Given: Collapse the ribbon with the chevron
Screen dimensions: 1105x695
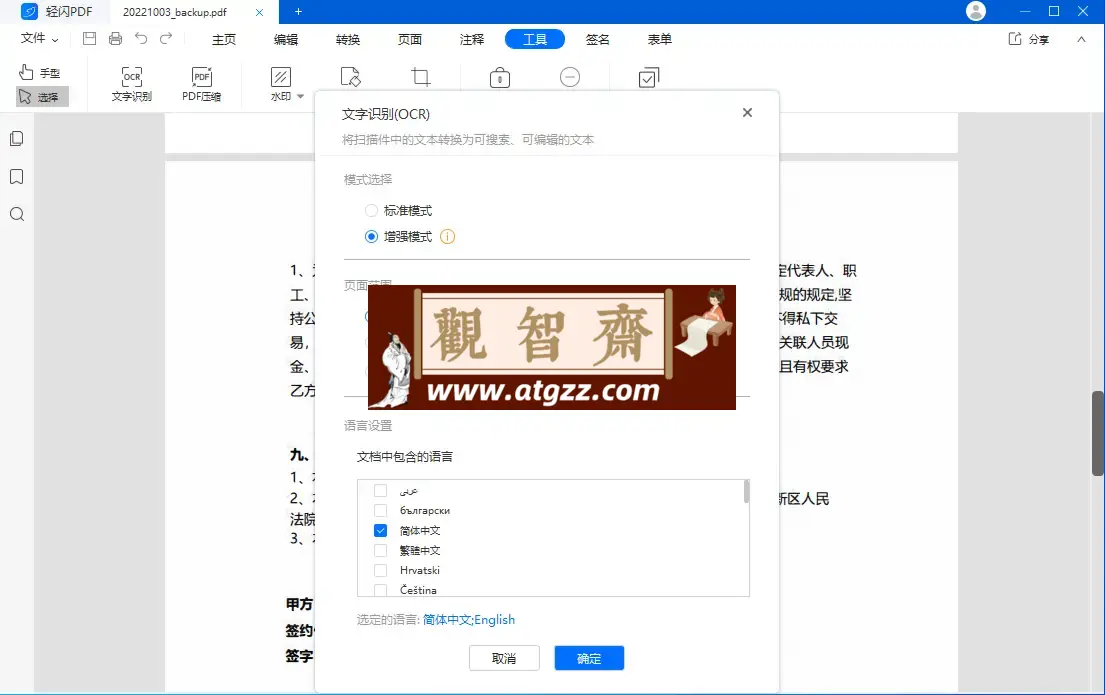Looking at the screenshot, I should point(1081,39).
